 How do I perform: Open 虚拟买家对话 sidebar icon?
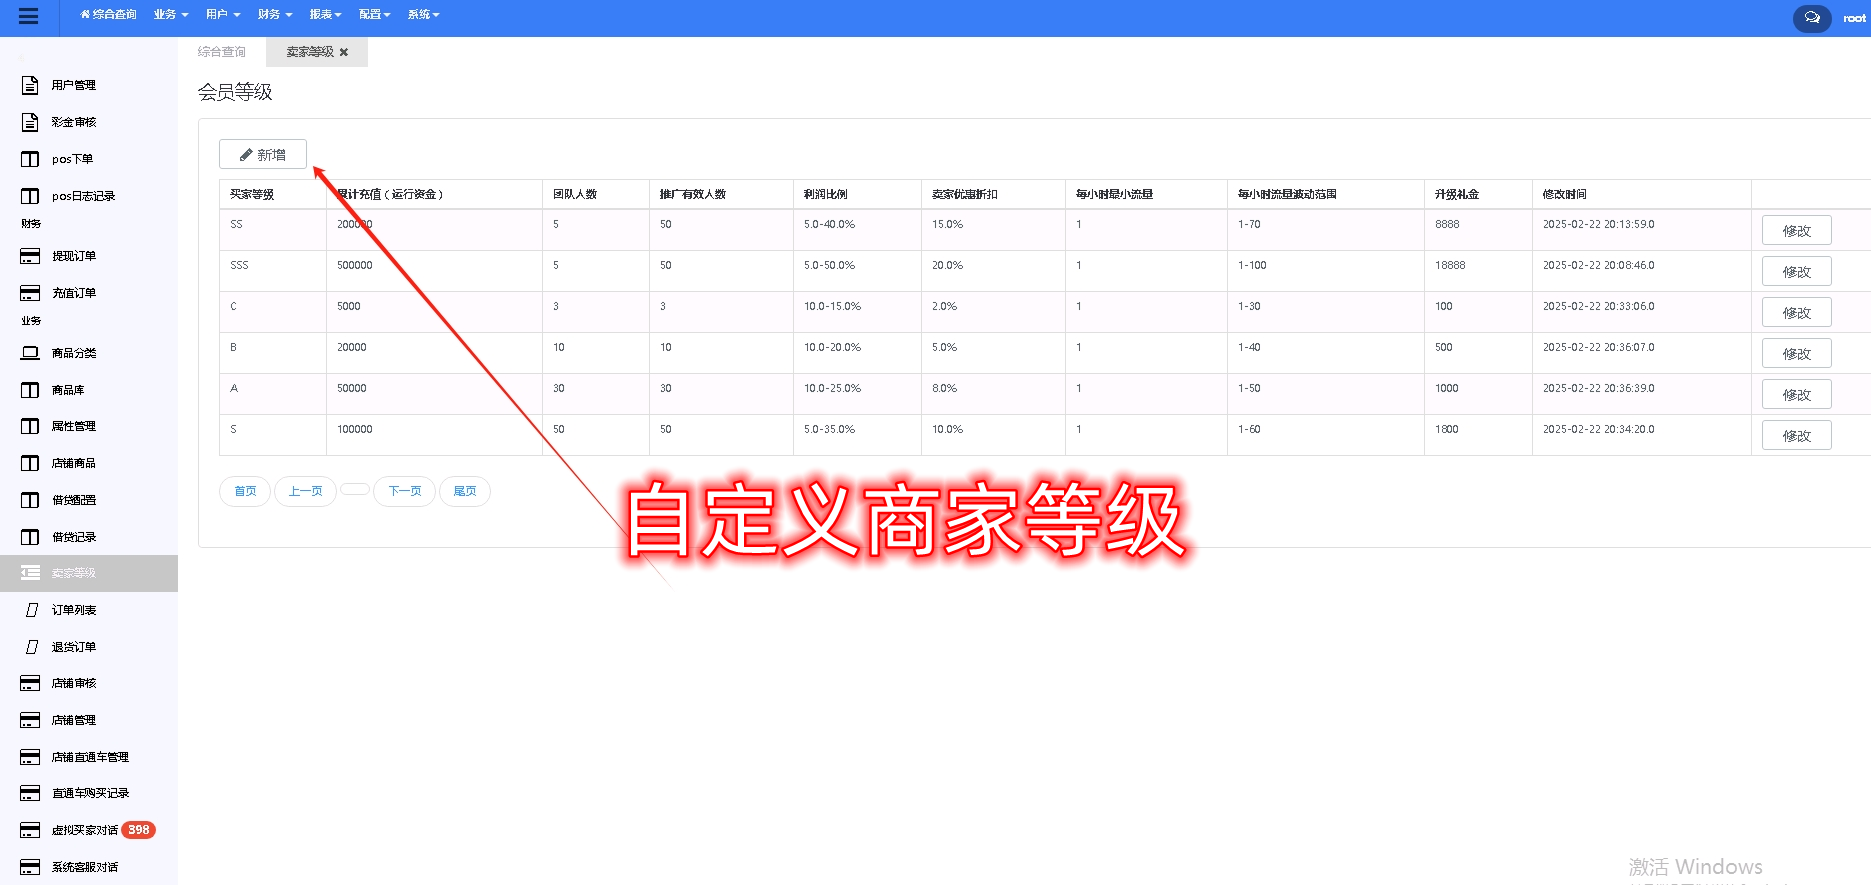click(30, 830)
